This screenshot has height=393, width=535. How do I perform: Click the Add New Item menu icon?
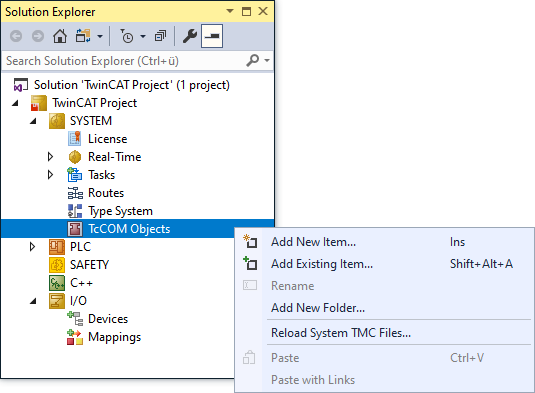tap(250, 241)
